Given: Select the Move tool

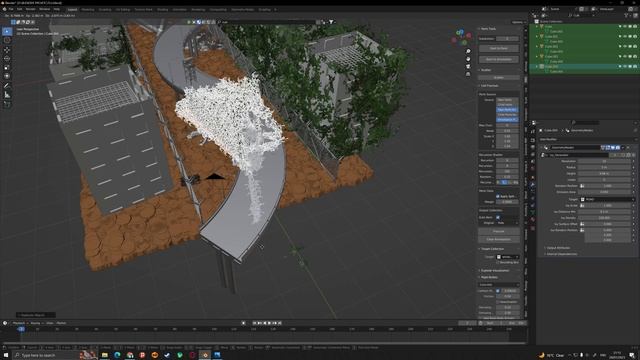Looking at the screenshot, I should (7, 50).
